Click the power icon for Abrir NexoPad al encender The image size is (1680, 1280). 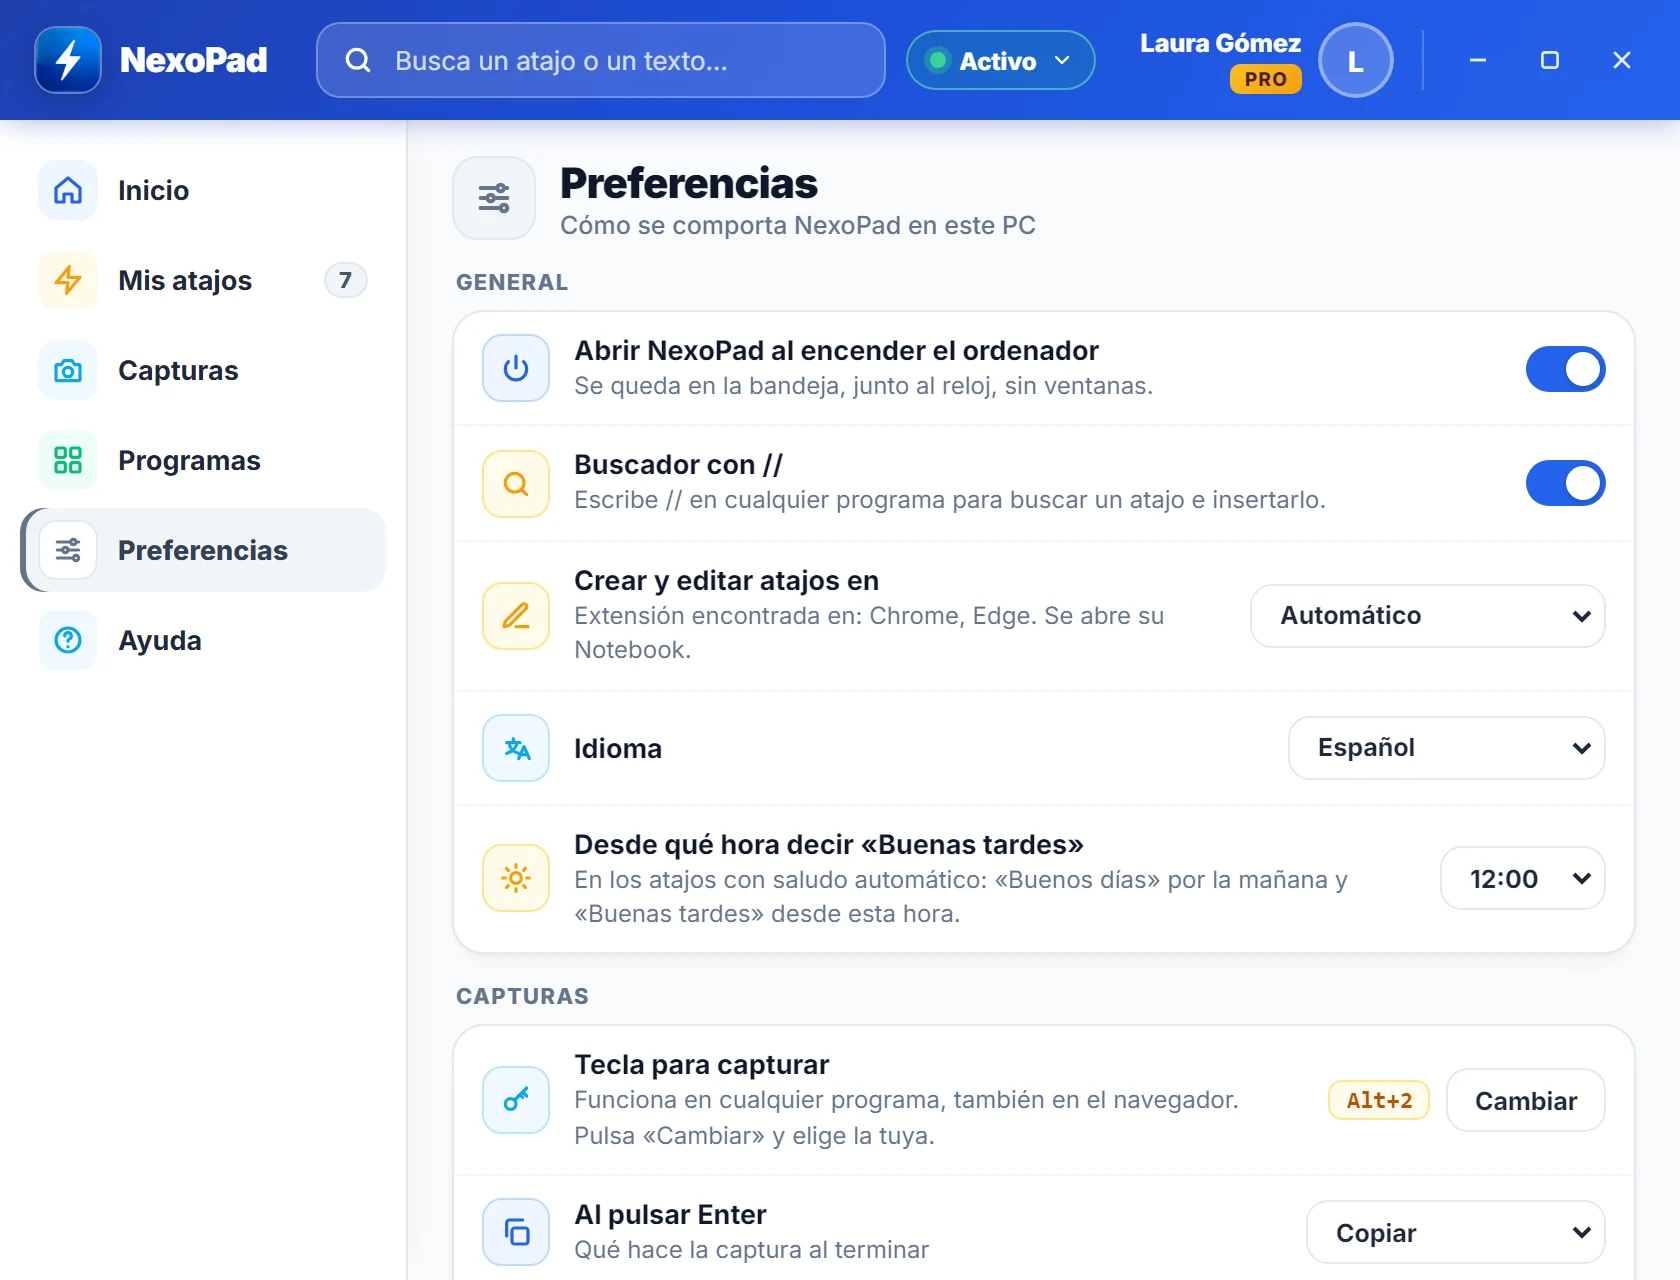(516, 368)
